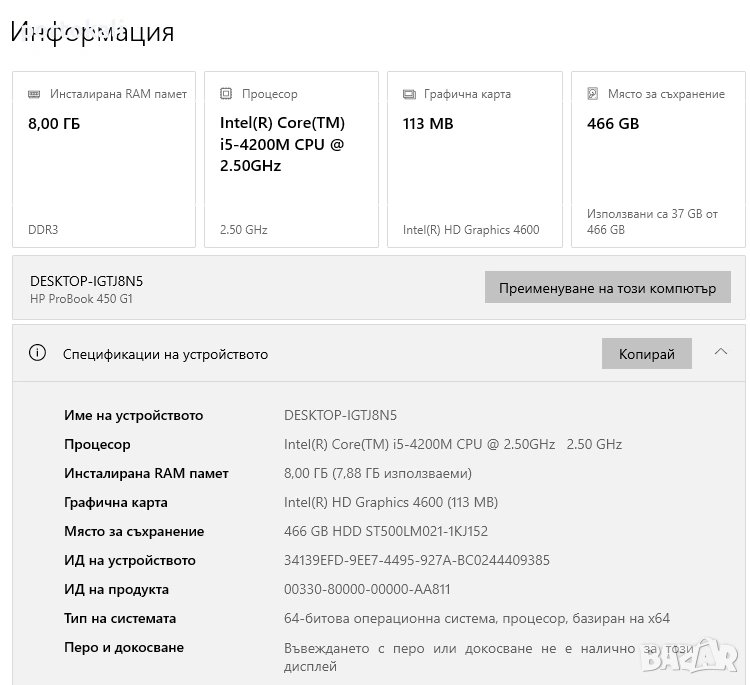Image resolution: width=750 pixels, height=685 pixels.
Task: Click the Копирай button
Action: click(x=647, y=354)
